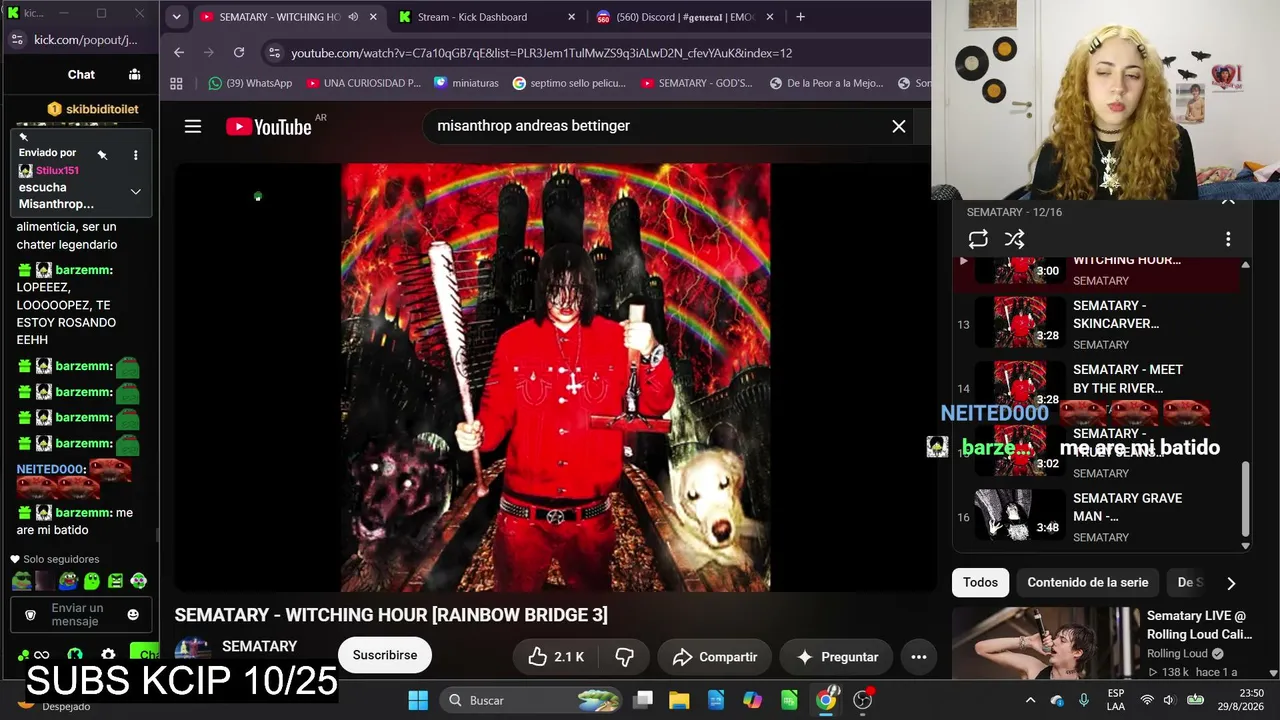Open Kick chat settings gear

pyautogui.click(x=108, y=655)
